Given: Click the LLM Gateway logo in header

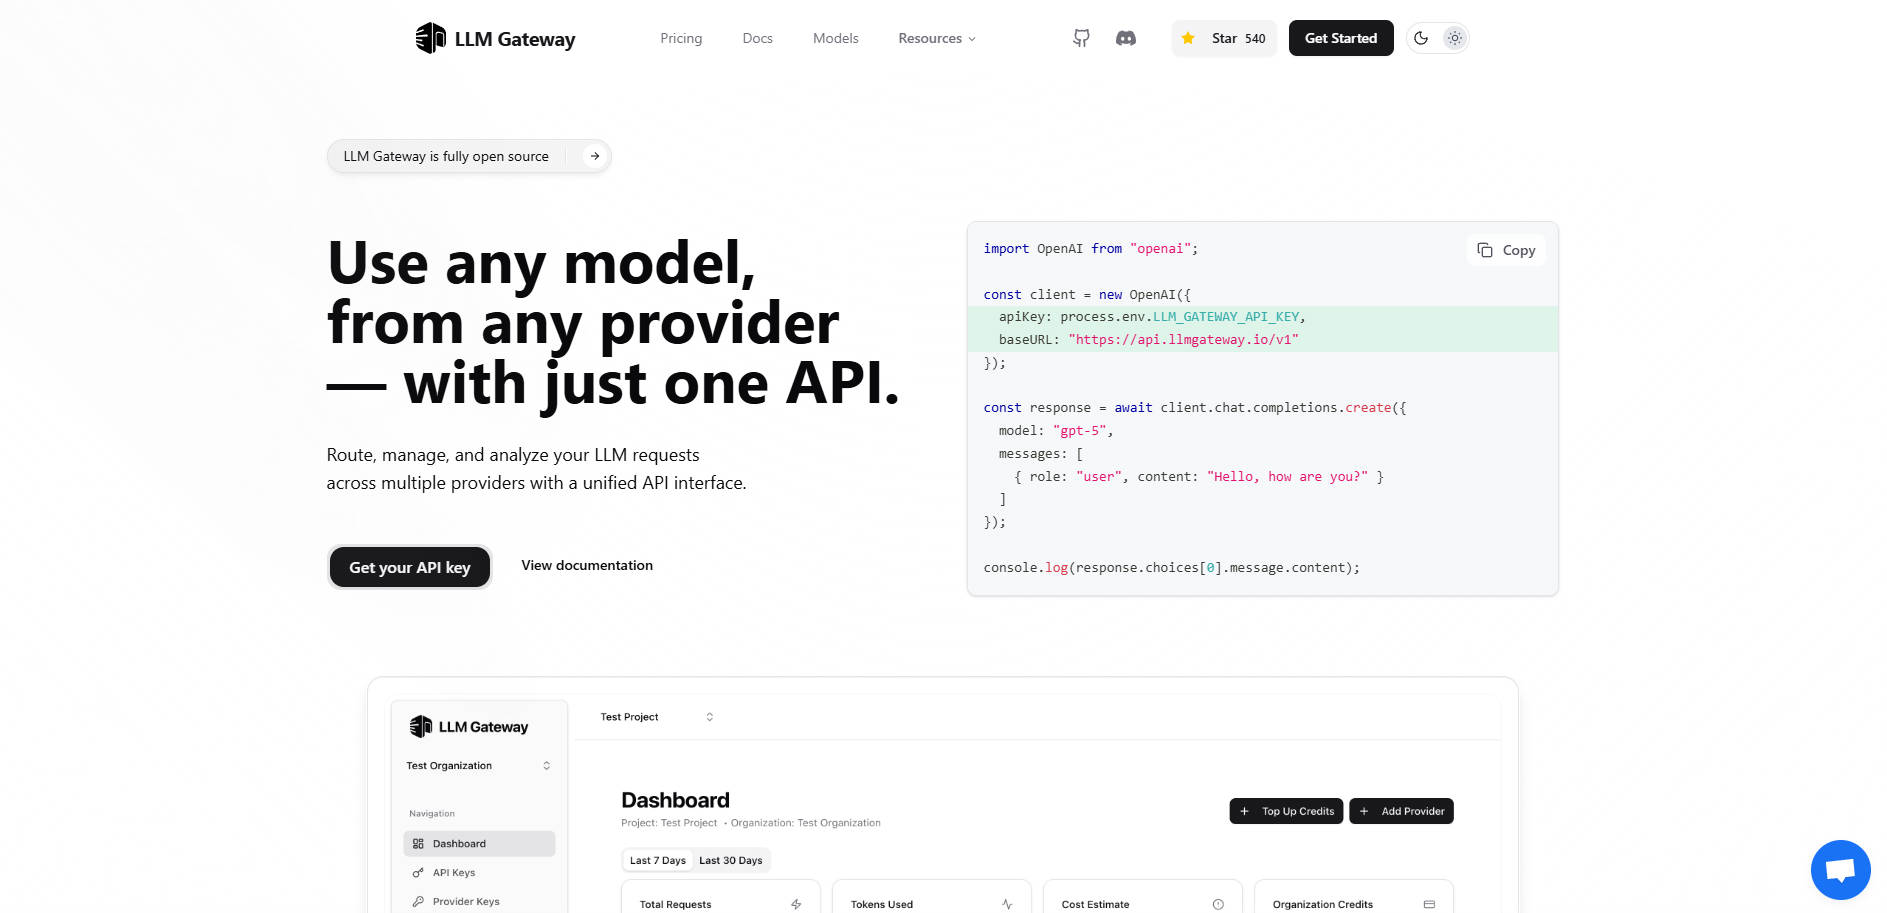Looking at the screenshot, I should (495, 39).
